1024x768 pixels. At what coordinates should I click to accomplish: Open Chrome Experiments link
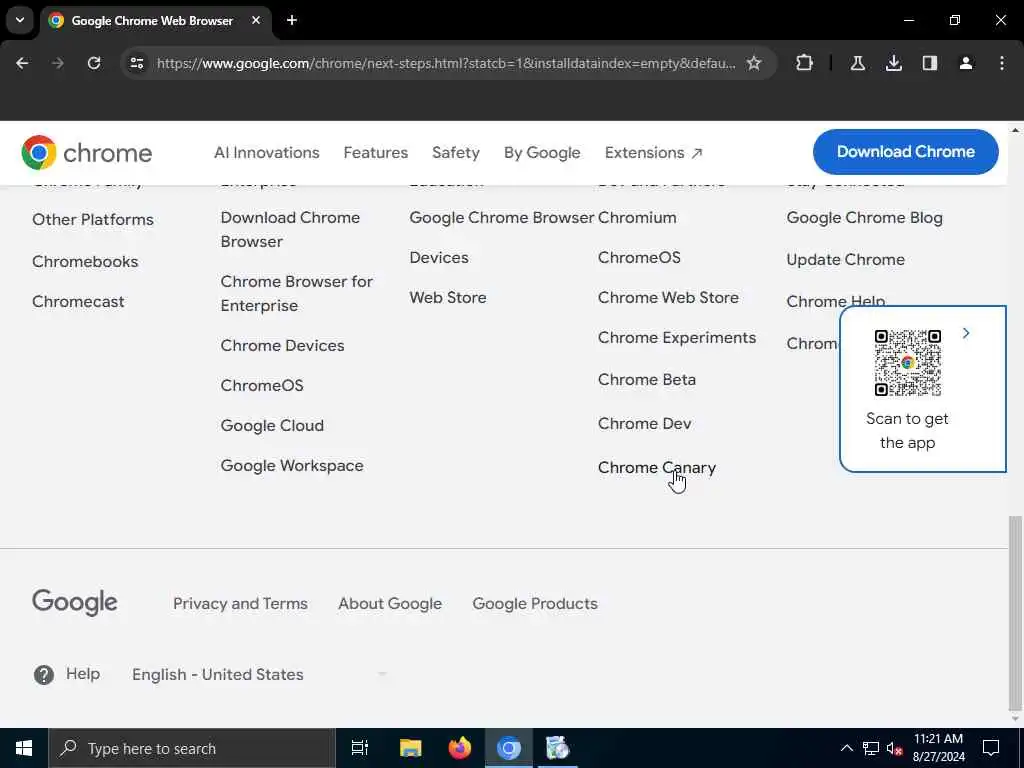tap(677, 338)
